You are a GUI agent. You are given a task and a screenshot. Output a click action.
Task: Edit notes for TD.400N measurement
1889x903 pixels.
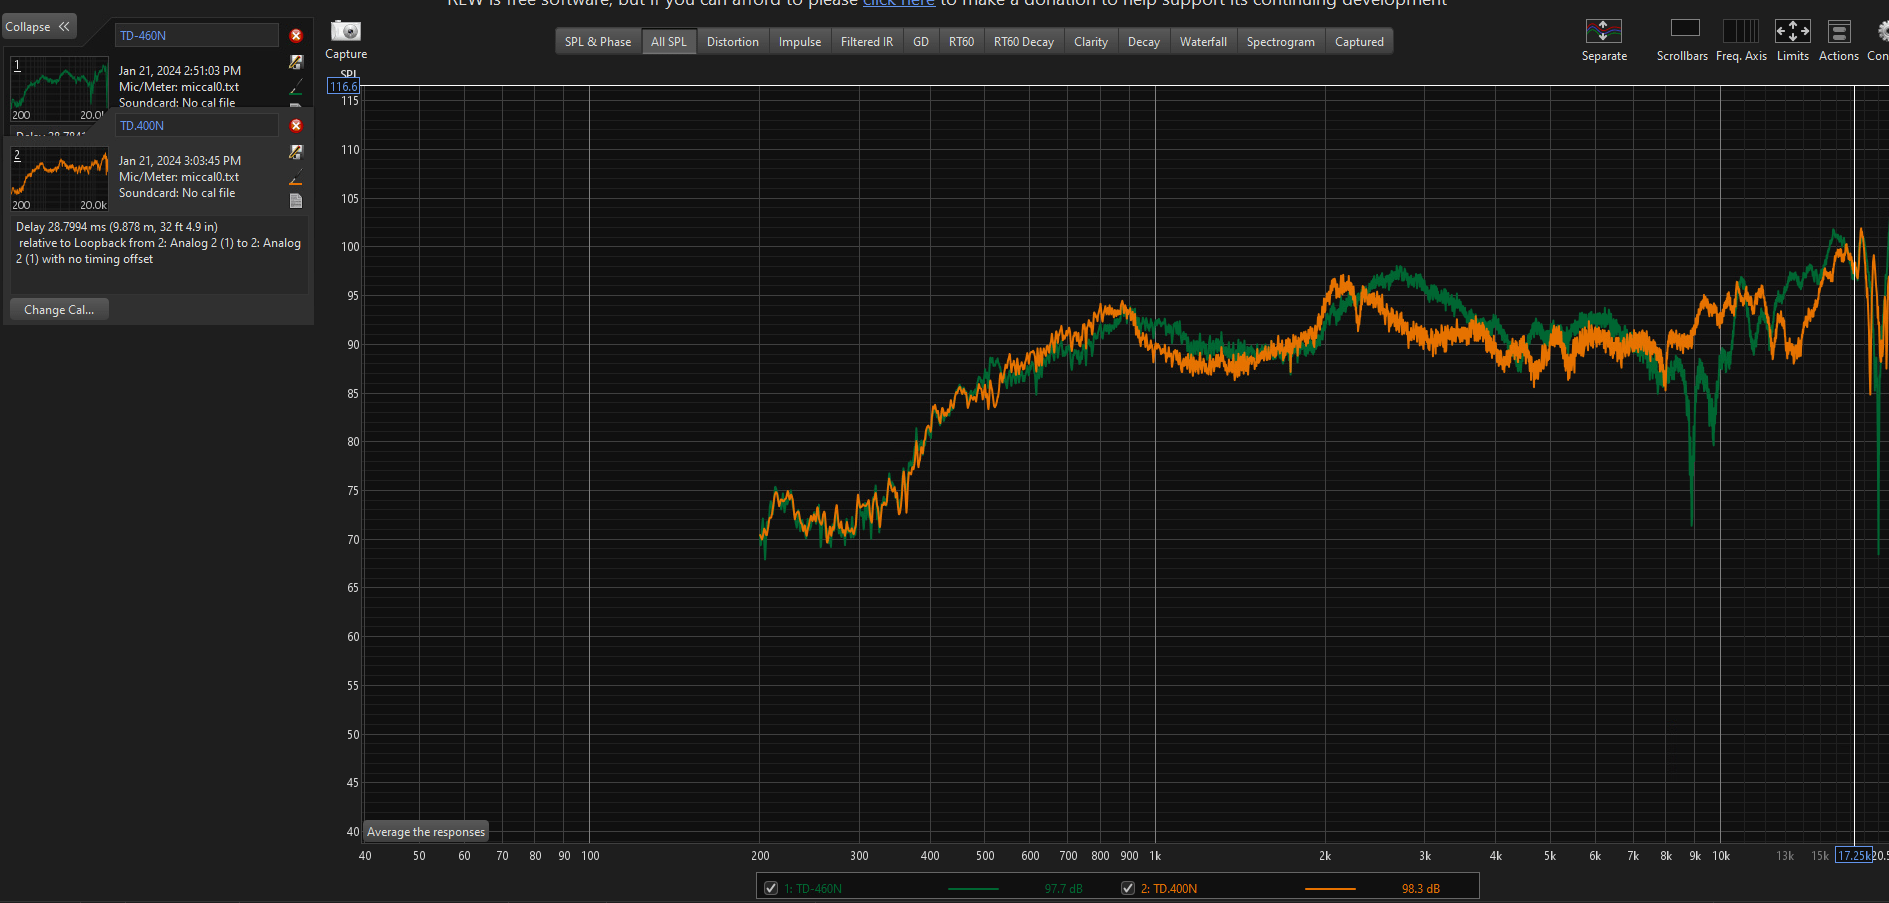coord(296,152)
